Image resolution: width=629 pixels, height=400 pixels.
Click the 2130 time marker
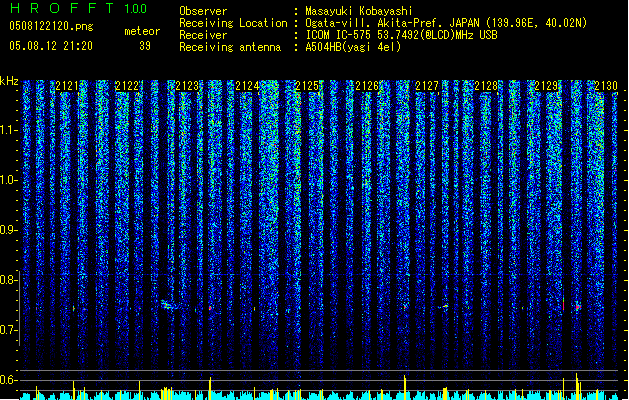(606, 86)
